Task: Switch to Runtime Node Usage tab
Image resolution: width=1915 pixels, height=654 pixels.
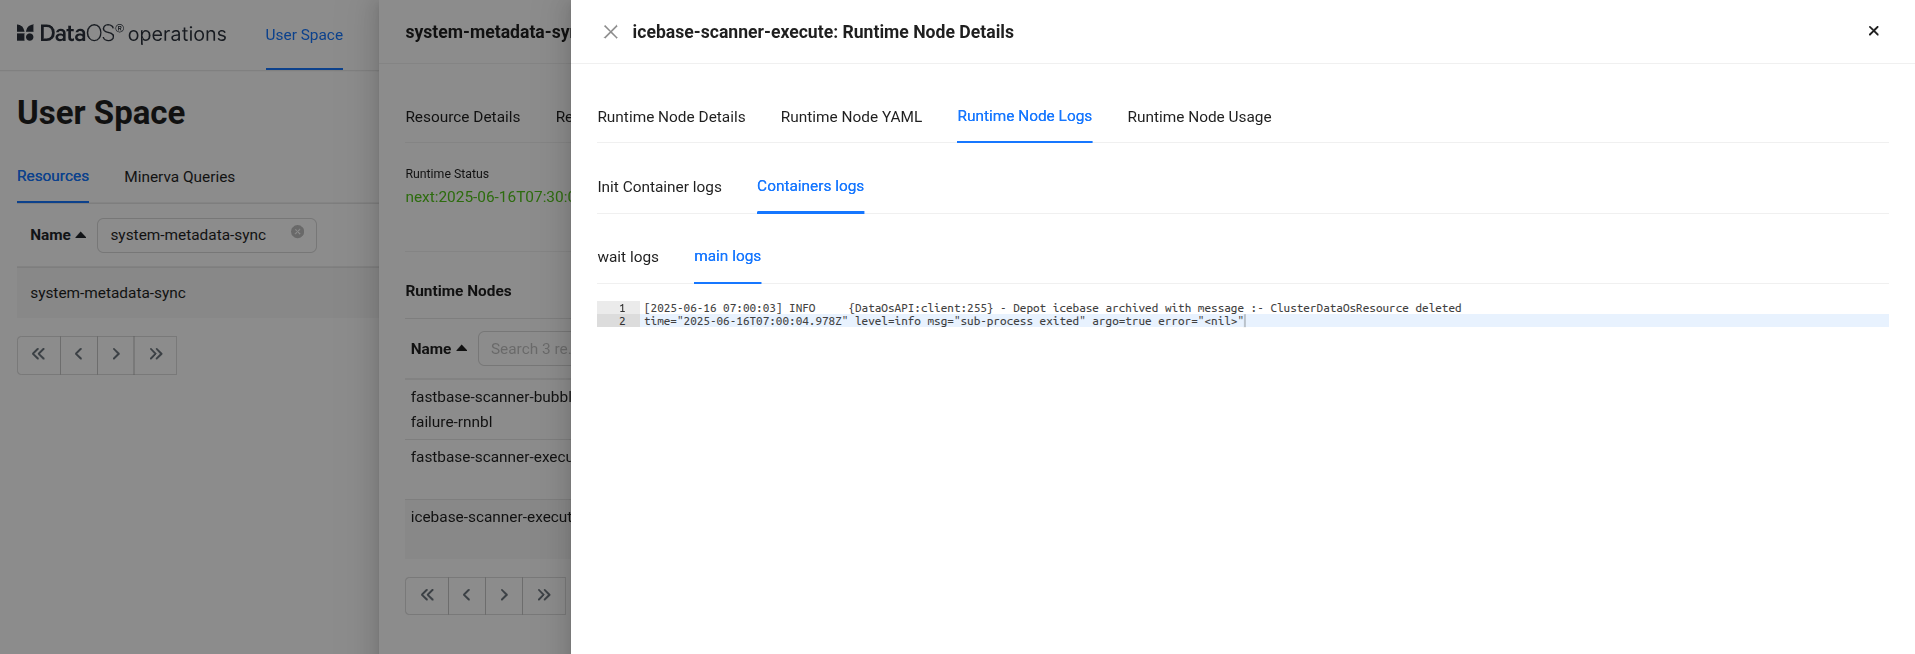Action: pos(1199,117)
